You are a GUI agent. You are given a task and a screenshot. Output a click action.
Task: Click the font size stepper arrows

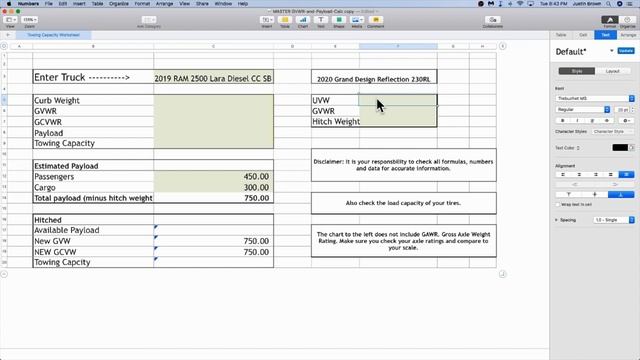point(633,109)
